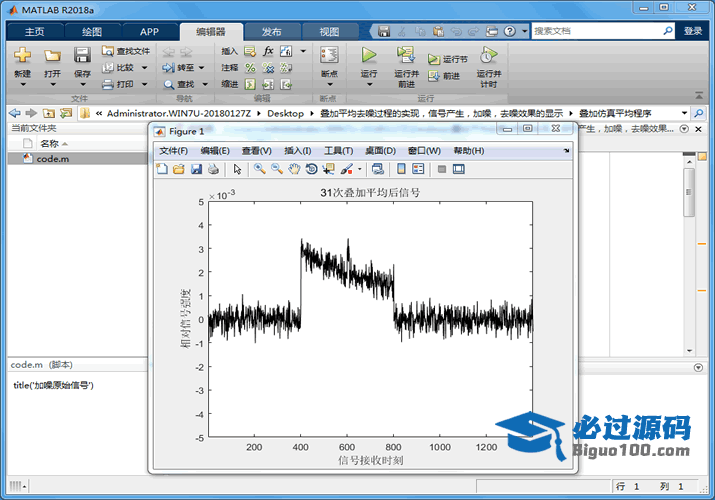Toggle the Brush data tool
Image resolution: width=715 pixels, height=500 pixels.
coord(347,169)
